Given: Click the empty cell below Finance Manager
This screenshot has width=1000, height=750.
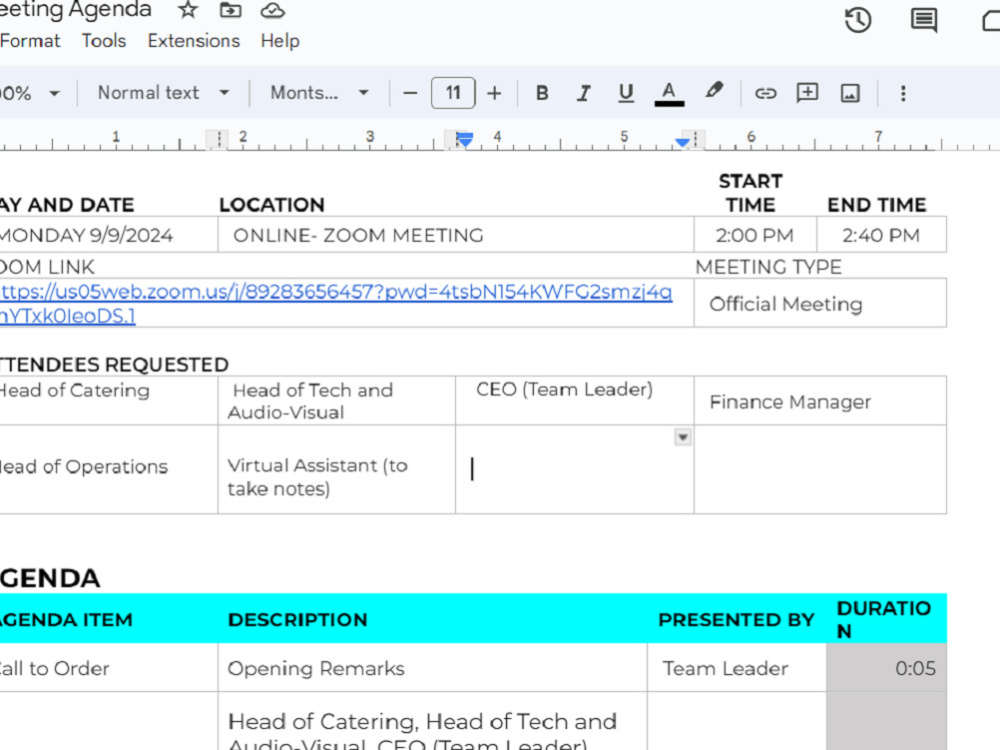Looking at the screenshot, I should click(820, 469).
